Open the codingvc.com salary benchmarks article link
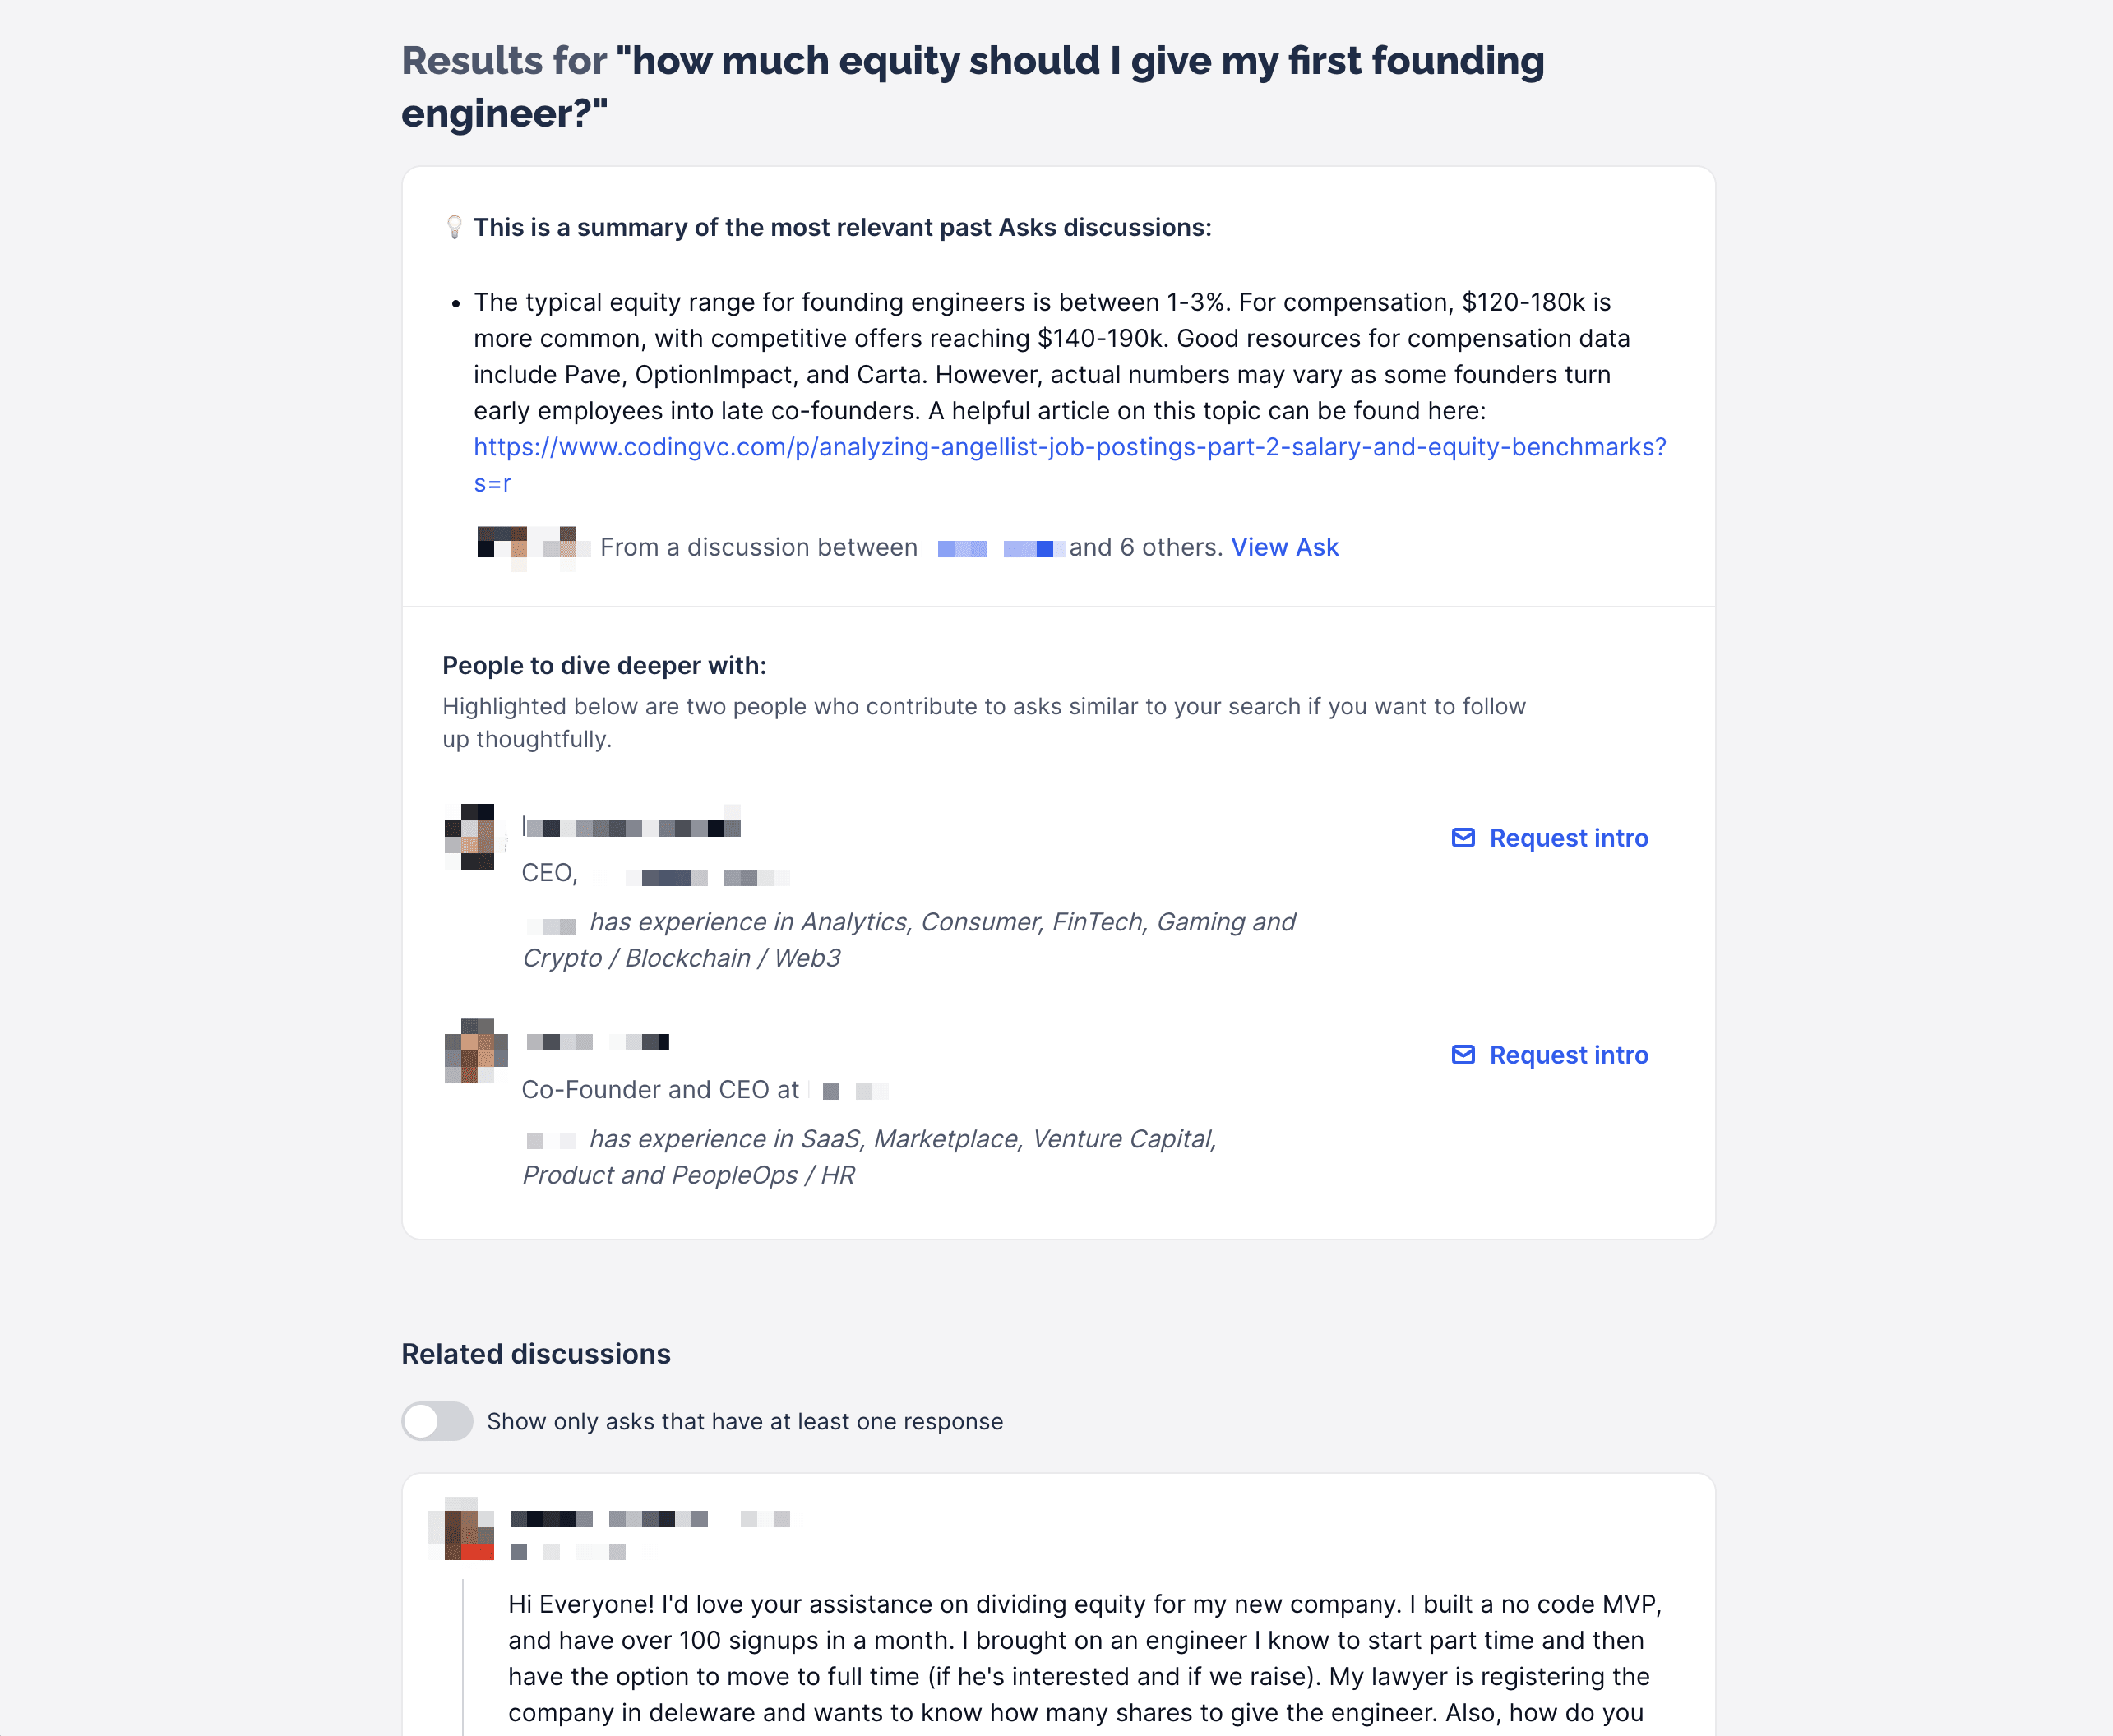This screenshot has height=1736, width=2113. (x=1069, y=447)
